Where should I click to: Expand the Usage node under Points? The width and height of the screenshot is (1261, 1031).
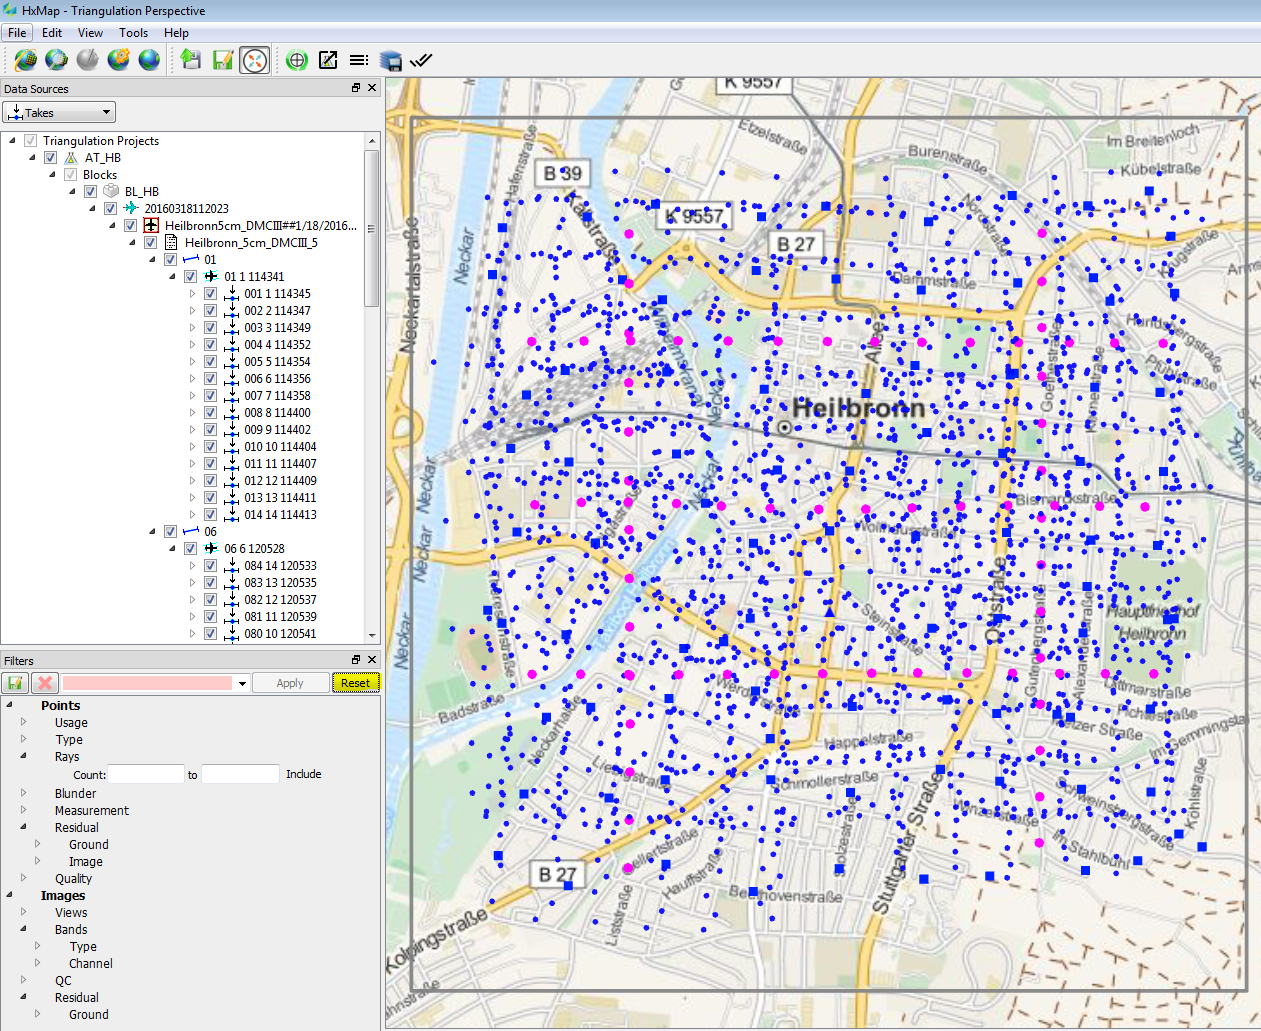pos(24,722)
